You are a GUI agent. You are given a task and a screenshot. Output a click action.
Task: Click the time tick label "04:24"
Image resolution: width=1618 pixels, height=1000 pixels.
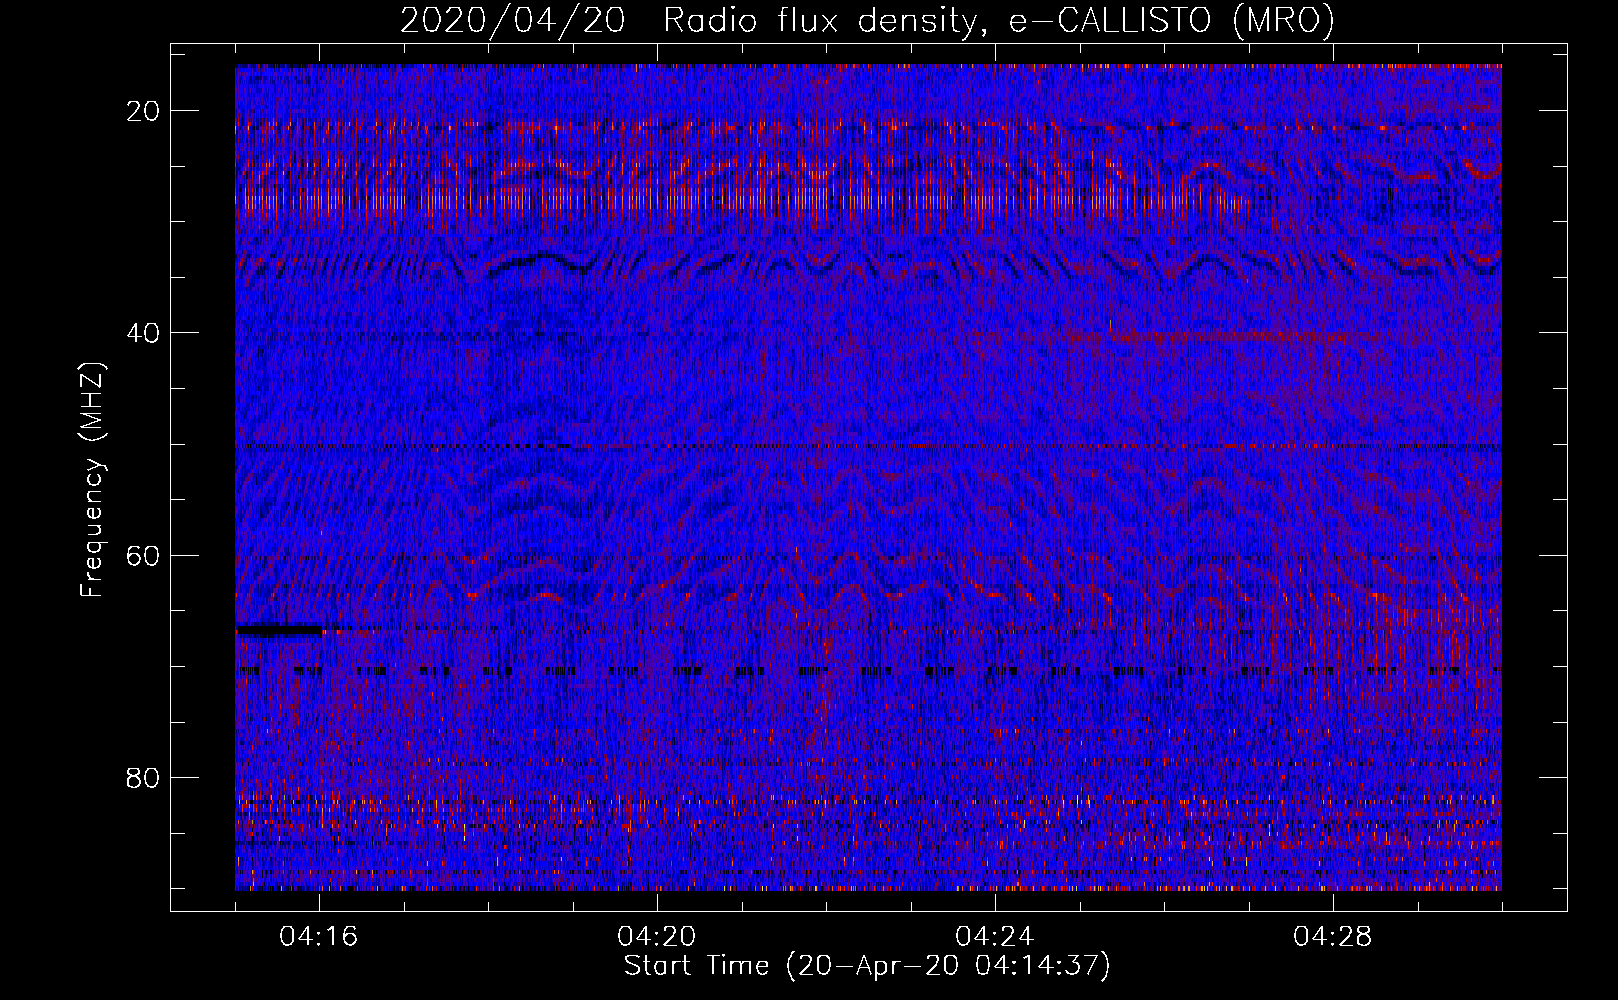point(995,937)
